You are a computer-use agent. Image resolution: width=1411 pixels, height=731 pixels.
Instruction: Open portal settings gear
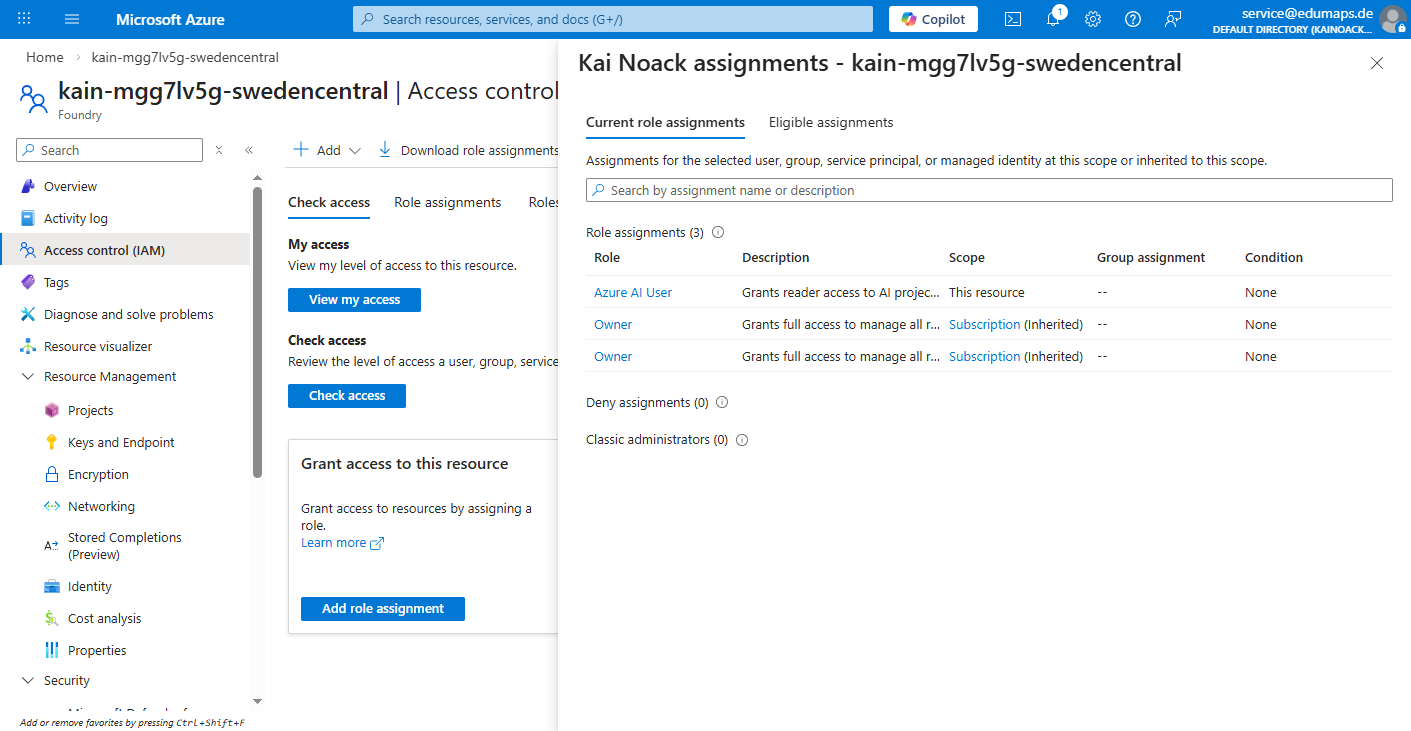tap(1093, 19)
